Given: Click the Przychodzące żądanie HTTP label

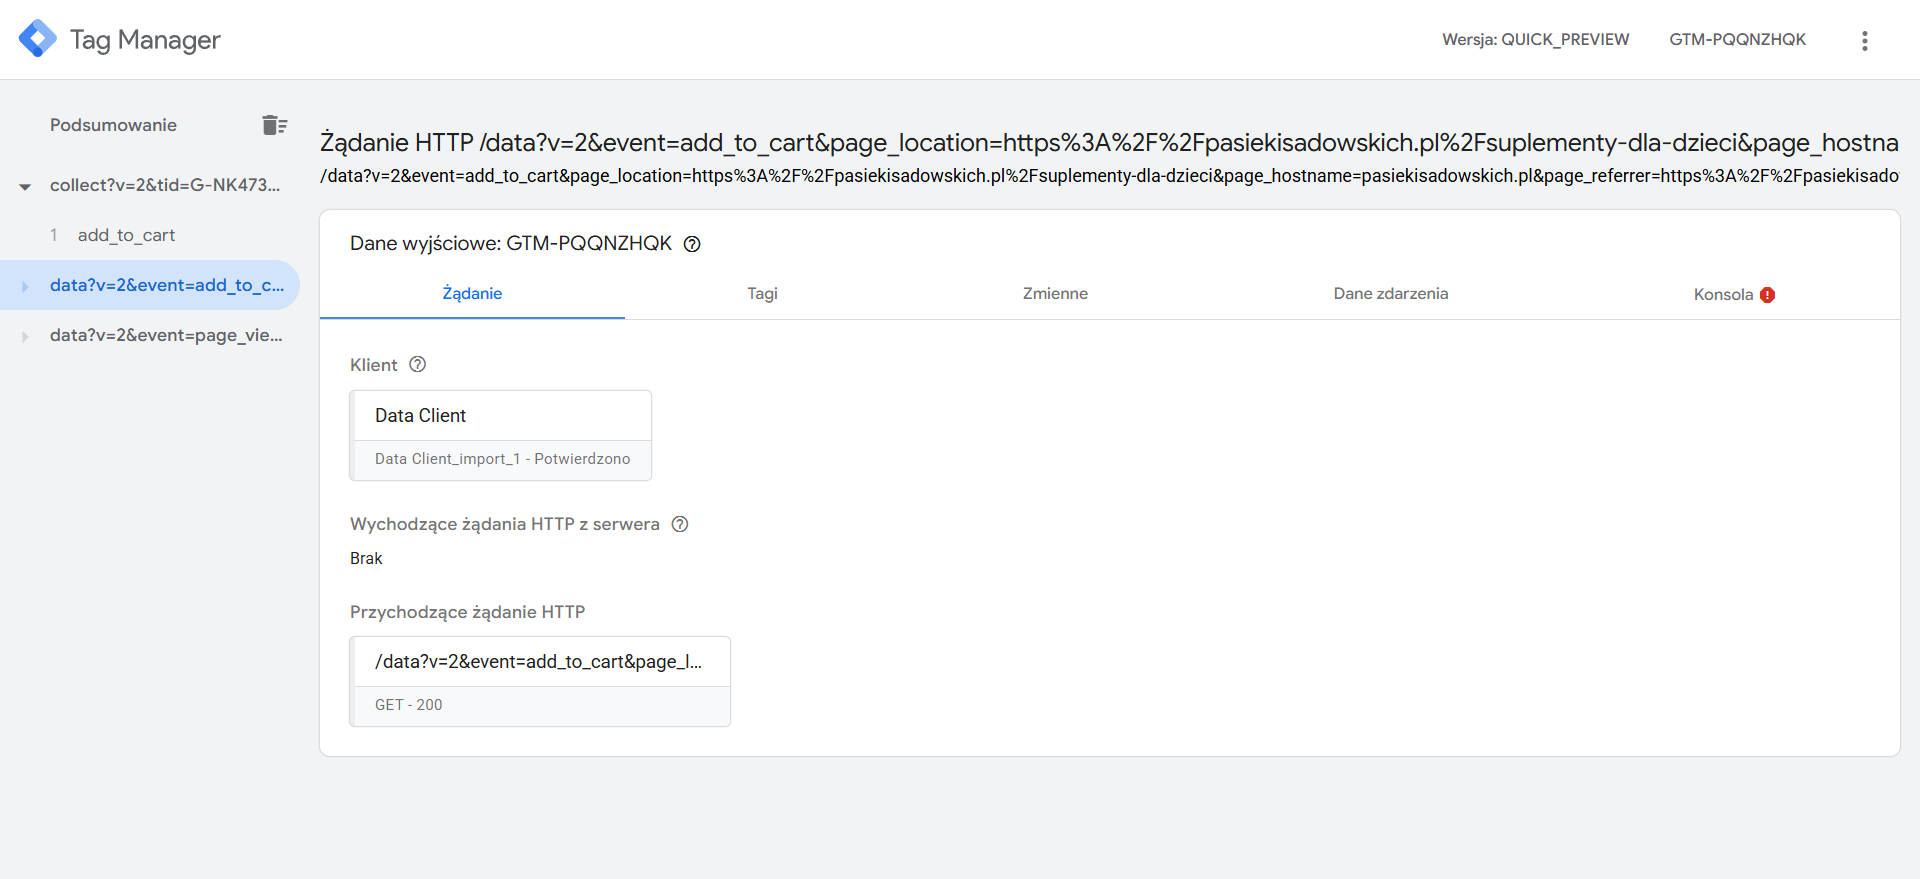Looking at the screenshot, I should [467, 612].
